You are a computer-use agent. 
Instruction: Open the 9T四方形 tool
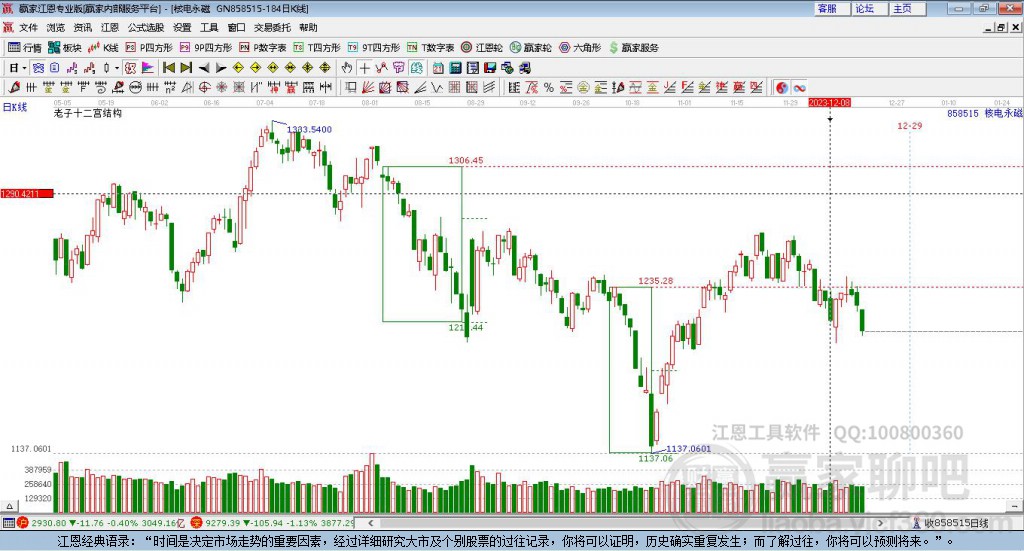(x=374, y=48)
